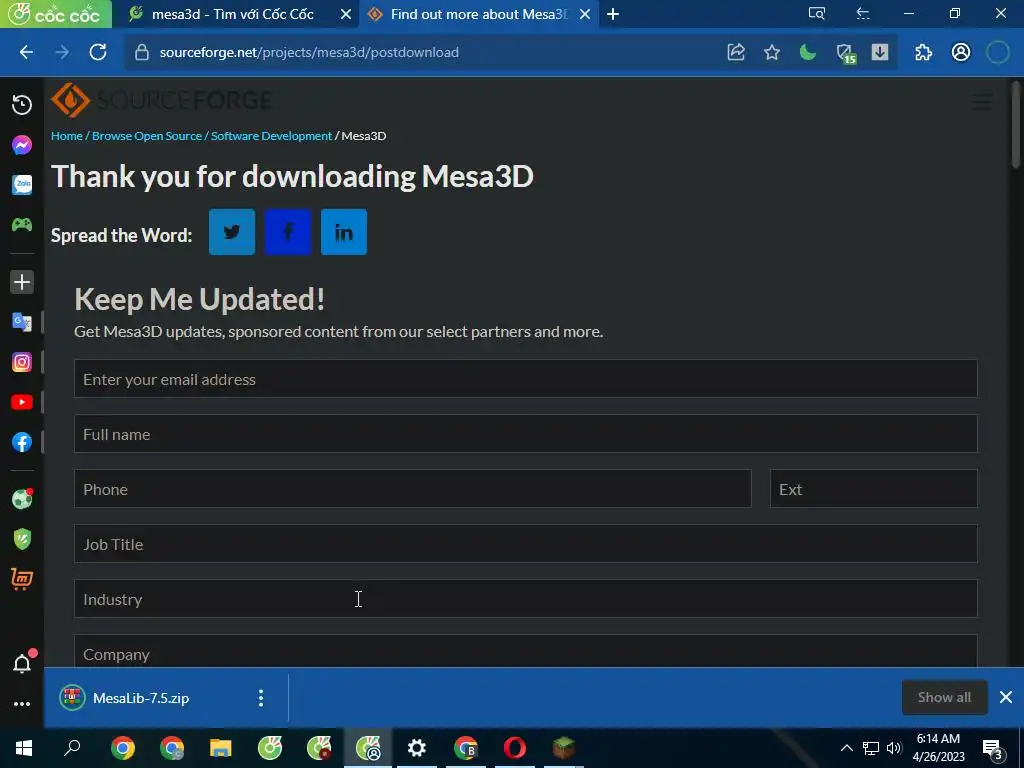
Task: Focus the Full name field
Action: tap(526, 434)
